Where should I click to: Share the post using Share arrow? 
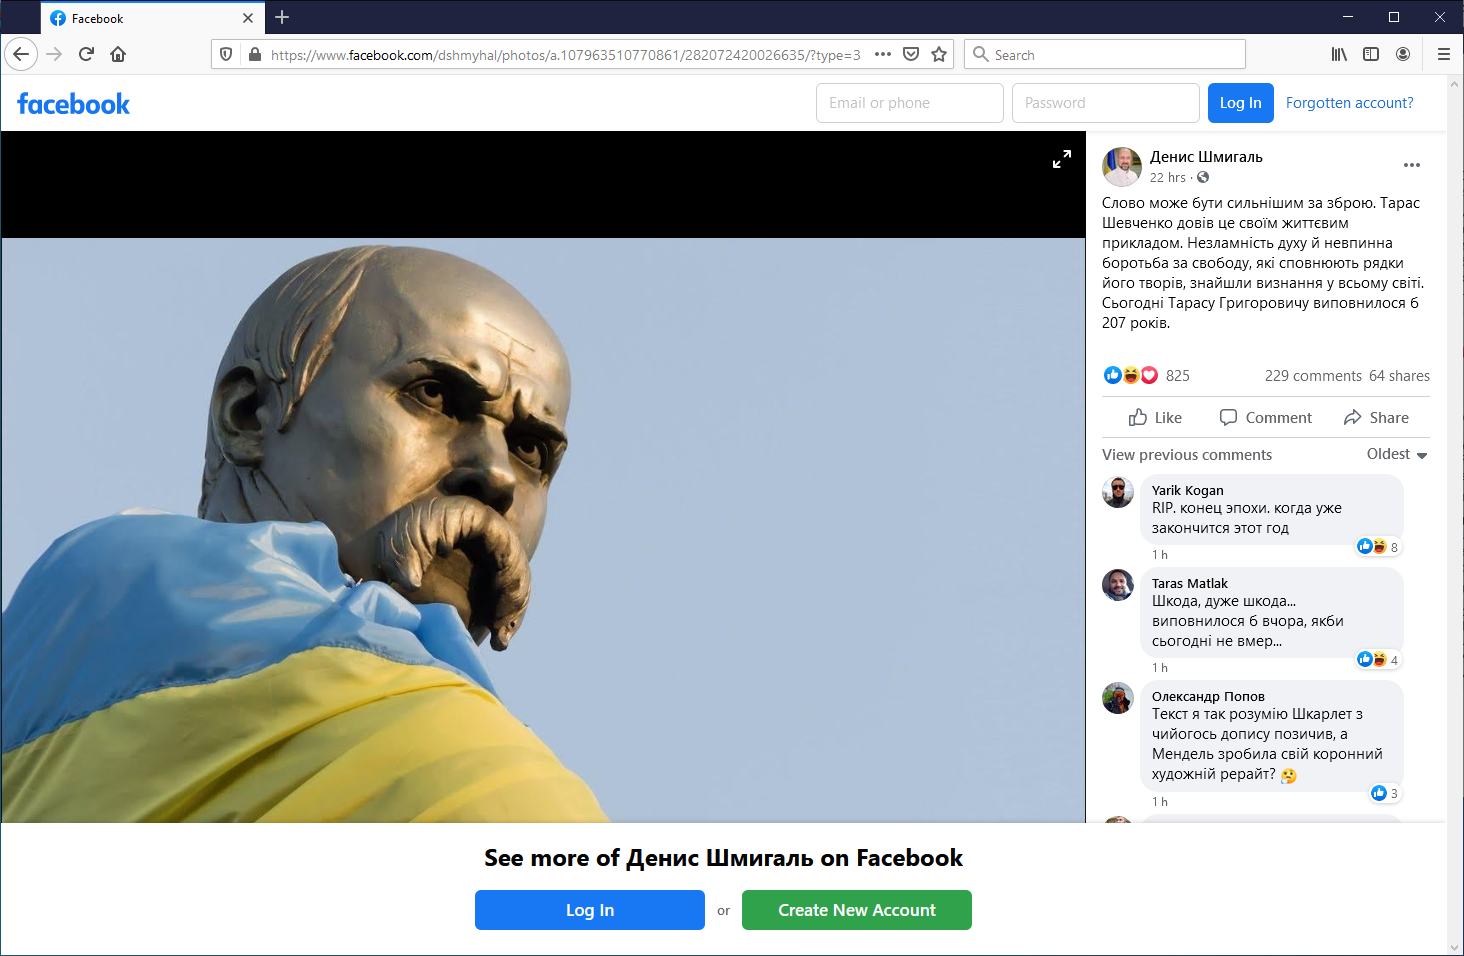tap(1376, 418)
